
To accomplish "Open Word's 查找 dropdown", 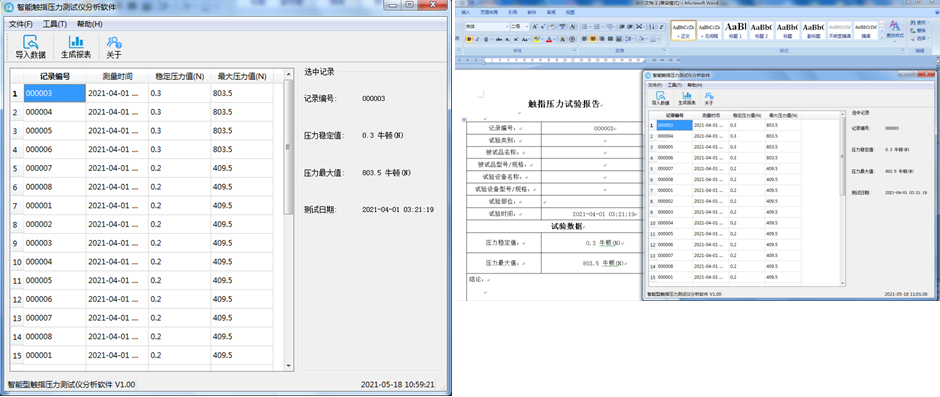I will (921, 22).
